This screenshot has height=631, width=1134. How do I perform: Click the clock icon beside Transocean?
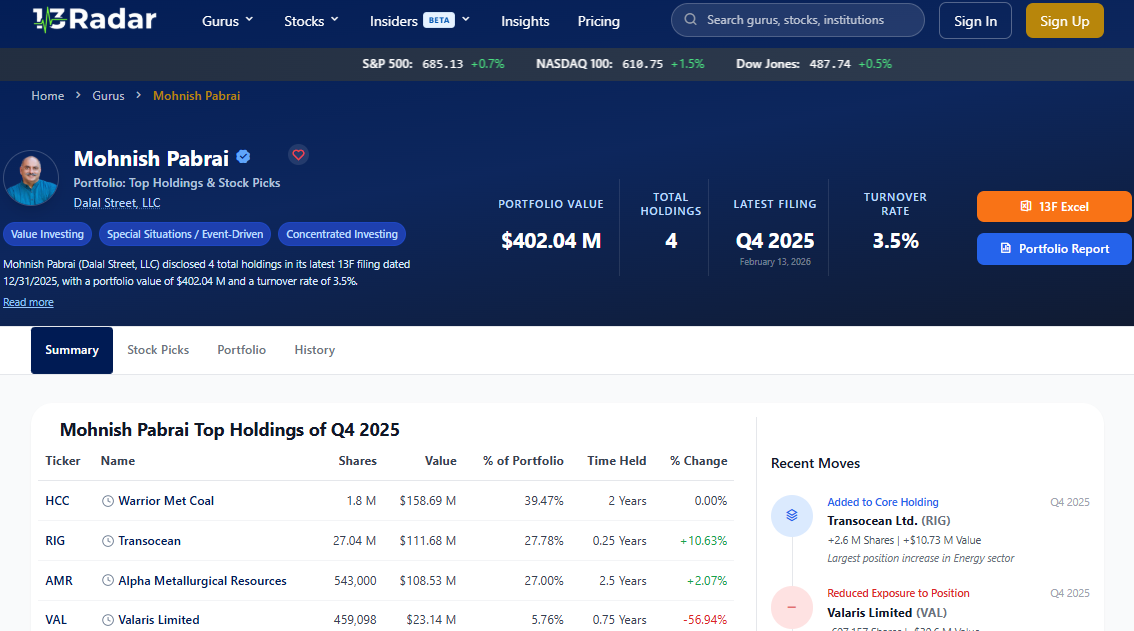coord(108,541)
